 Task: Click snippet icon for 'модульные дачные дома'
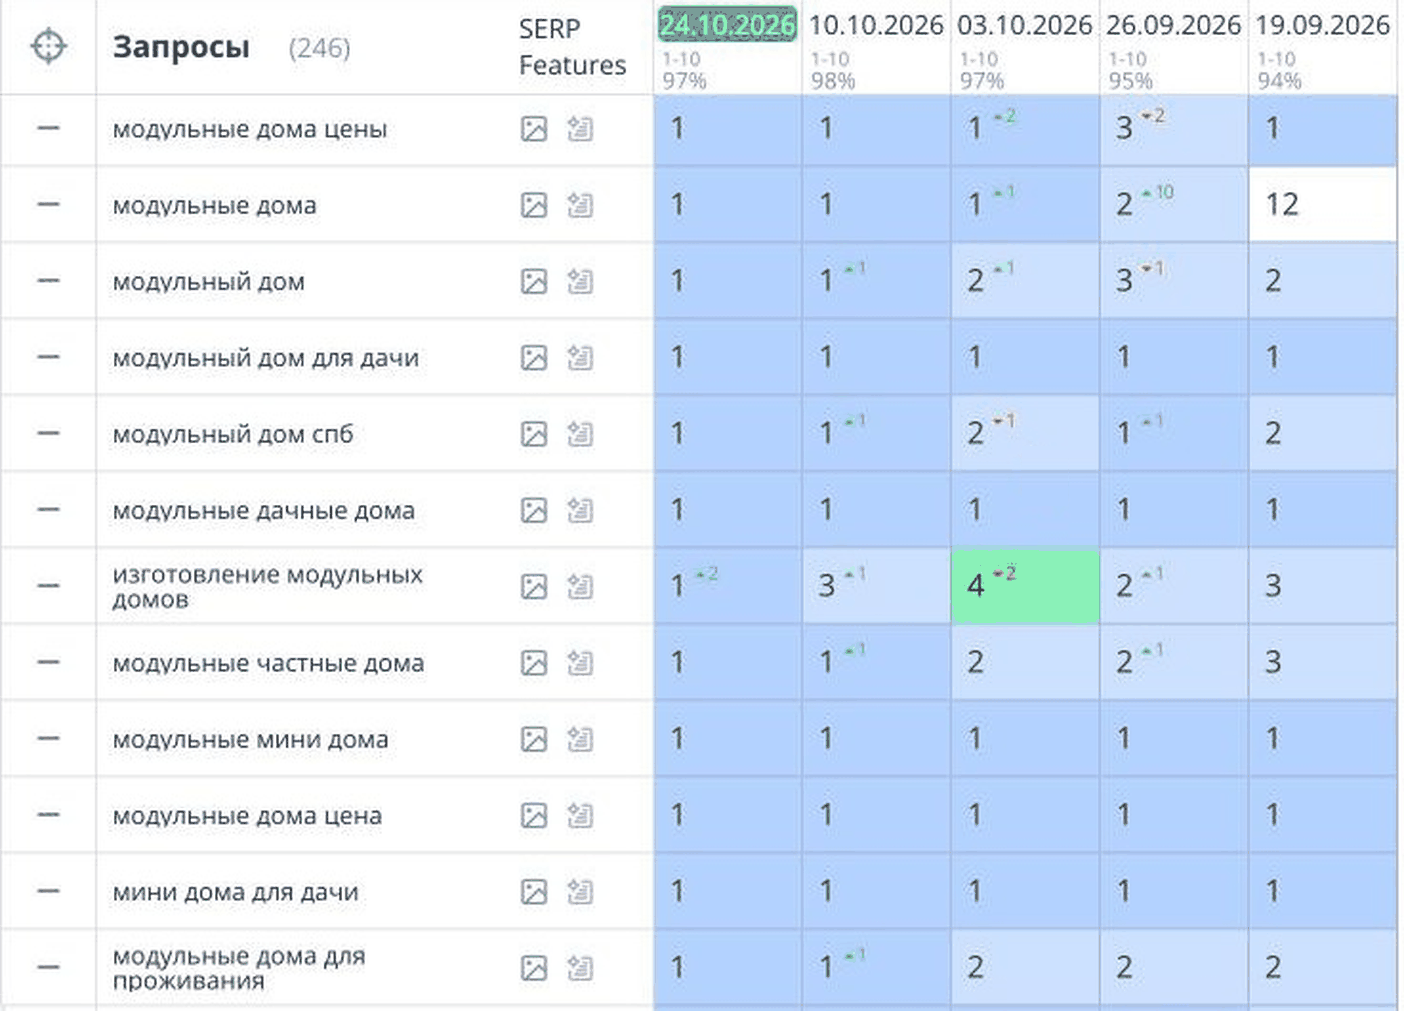[x=580, y=510]
